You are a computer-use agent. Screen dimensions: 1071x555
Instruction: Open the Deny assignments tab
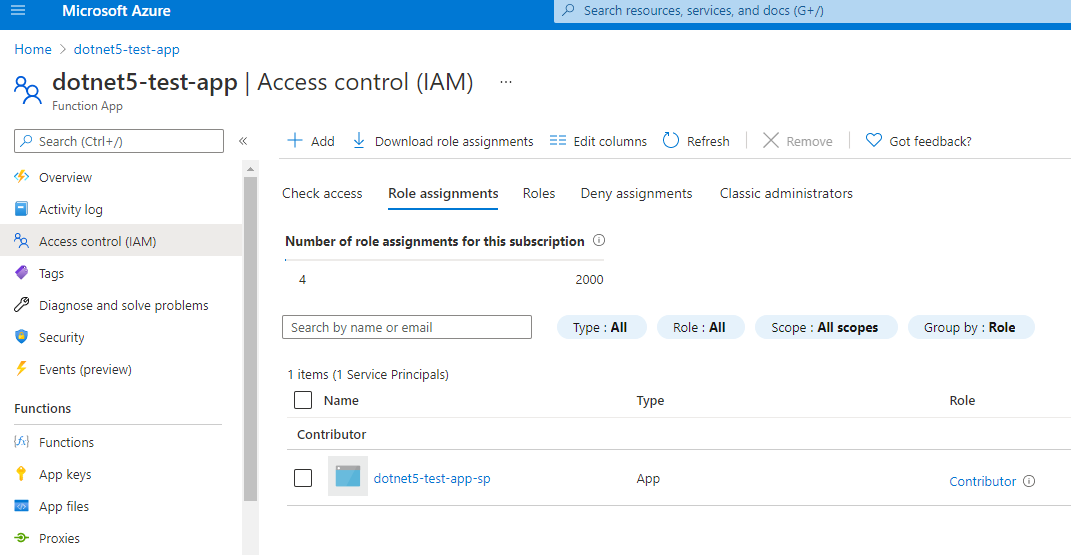click(x=637, y=193)
